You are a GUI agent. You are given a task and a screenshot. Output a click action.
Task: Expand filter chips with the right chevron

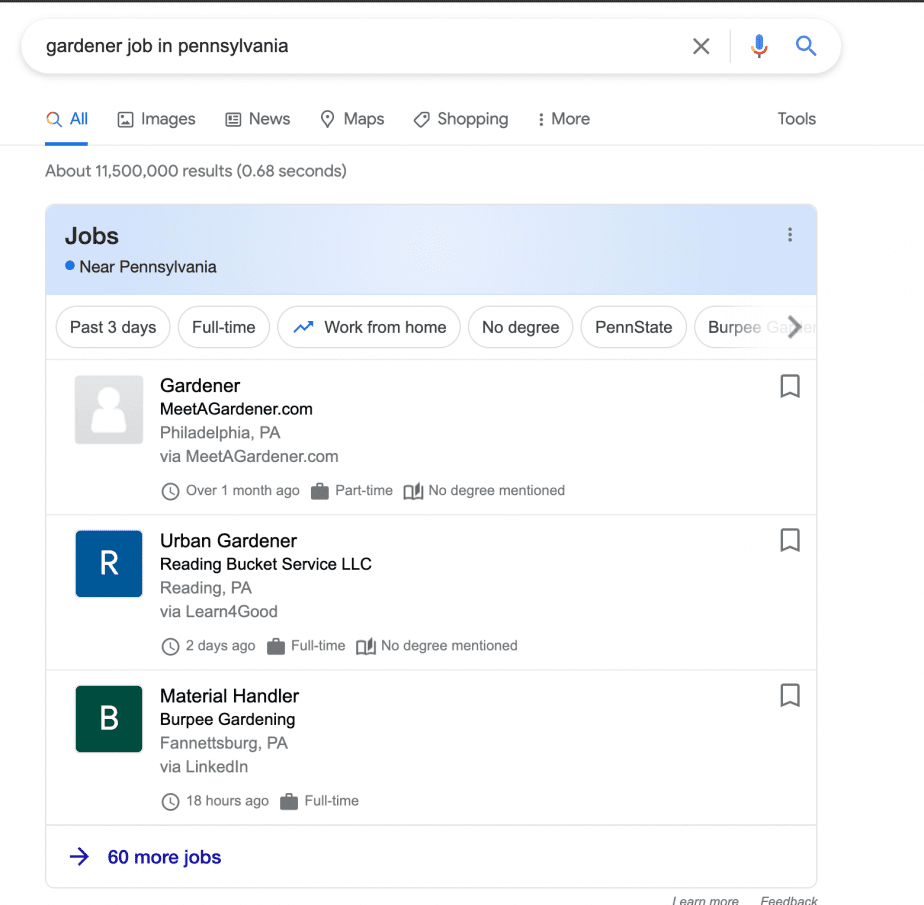pyautogui.click(x=794, y=327)
